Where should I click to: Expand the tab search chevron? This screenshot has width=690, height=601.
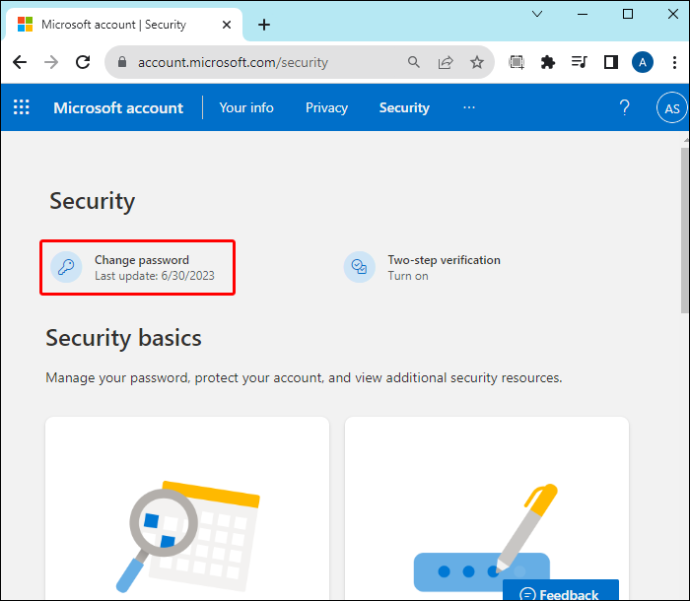(537, 15)
